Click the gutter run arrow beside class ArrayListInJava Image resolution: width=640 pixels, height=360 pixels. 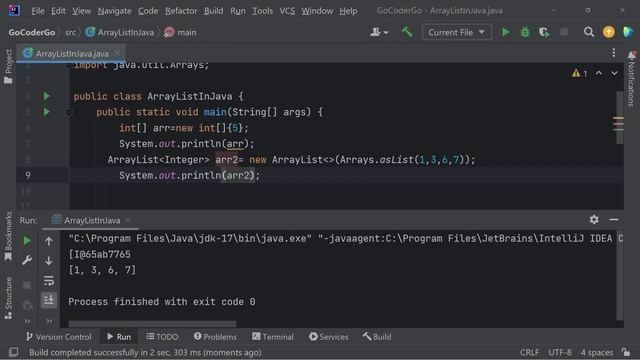pyautogui.click(x=47, y=96)
